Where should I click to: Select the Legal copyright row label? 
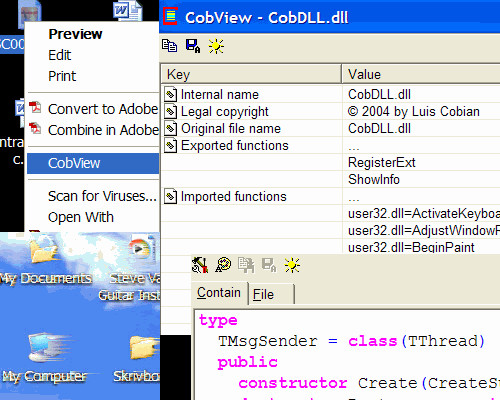(x=225, y=112)
